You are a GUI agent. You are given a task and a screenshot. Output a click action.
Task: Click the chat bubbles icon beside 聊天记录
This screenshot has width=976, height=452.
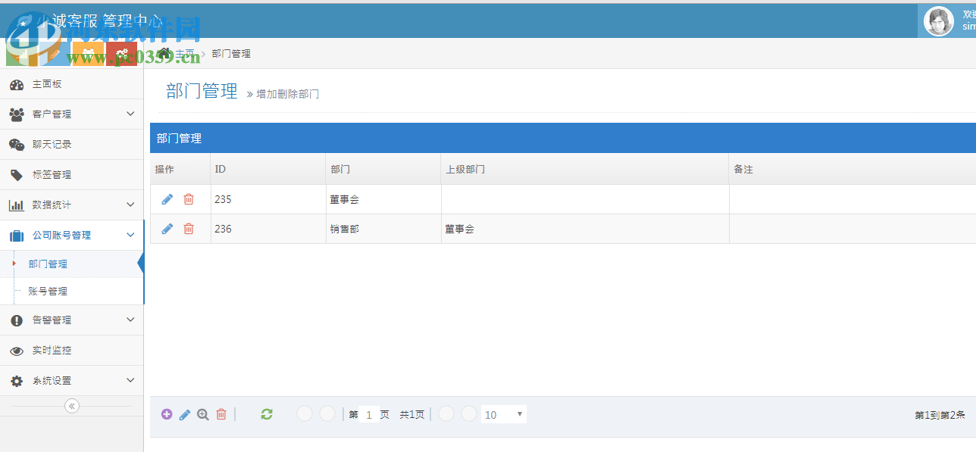click(x=17, y=144)
